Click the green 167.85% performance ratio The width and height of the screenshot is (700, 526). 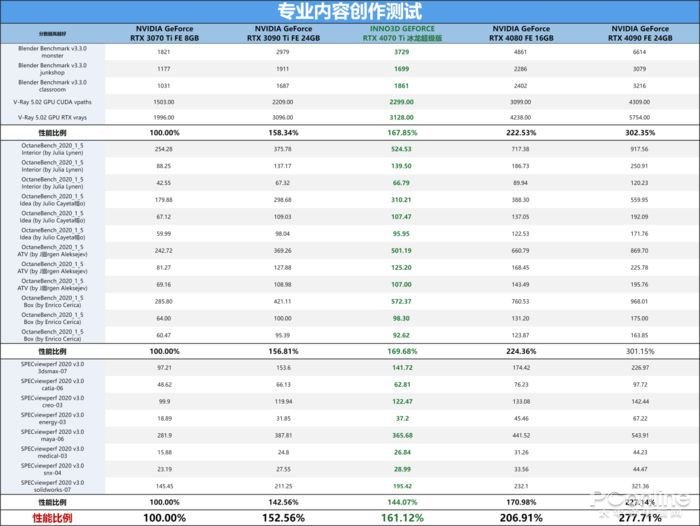tap(402, 133)
